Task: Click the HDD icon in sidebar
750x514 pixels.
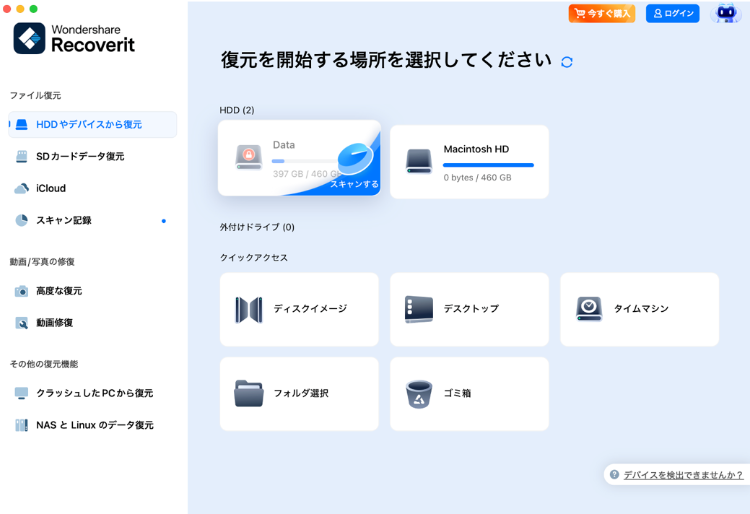Action: tap(22, 125)
